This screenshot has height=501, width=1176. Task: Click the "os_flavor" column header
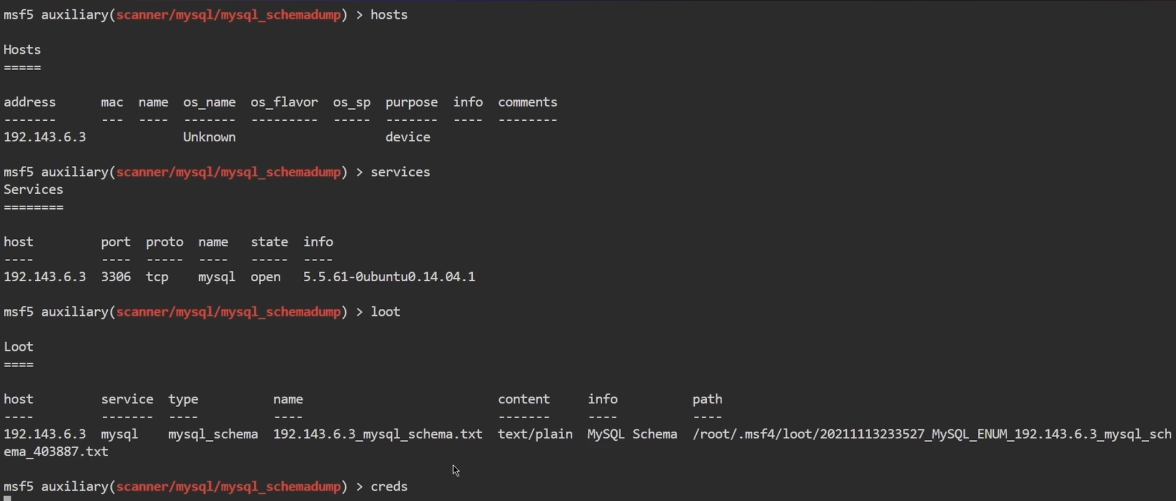(284, 102)
